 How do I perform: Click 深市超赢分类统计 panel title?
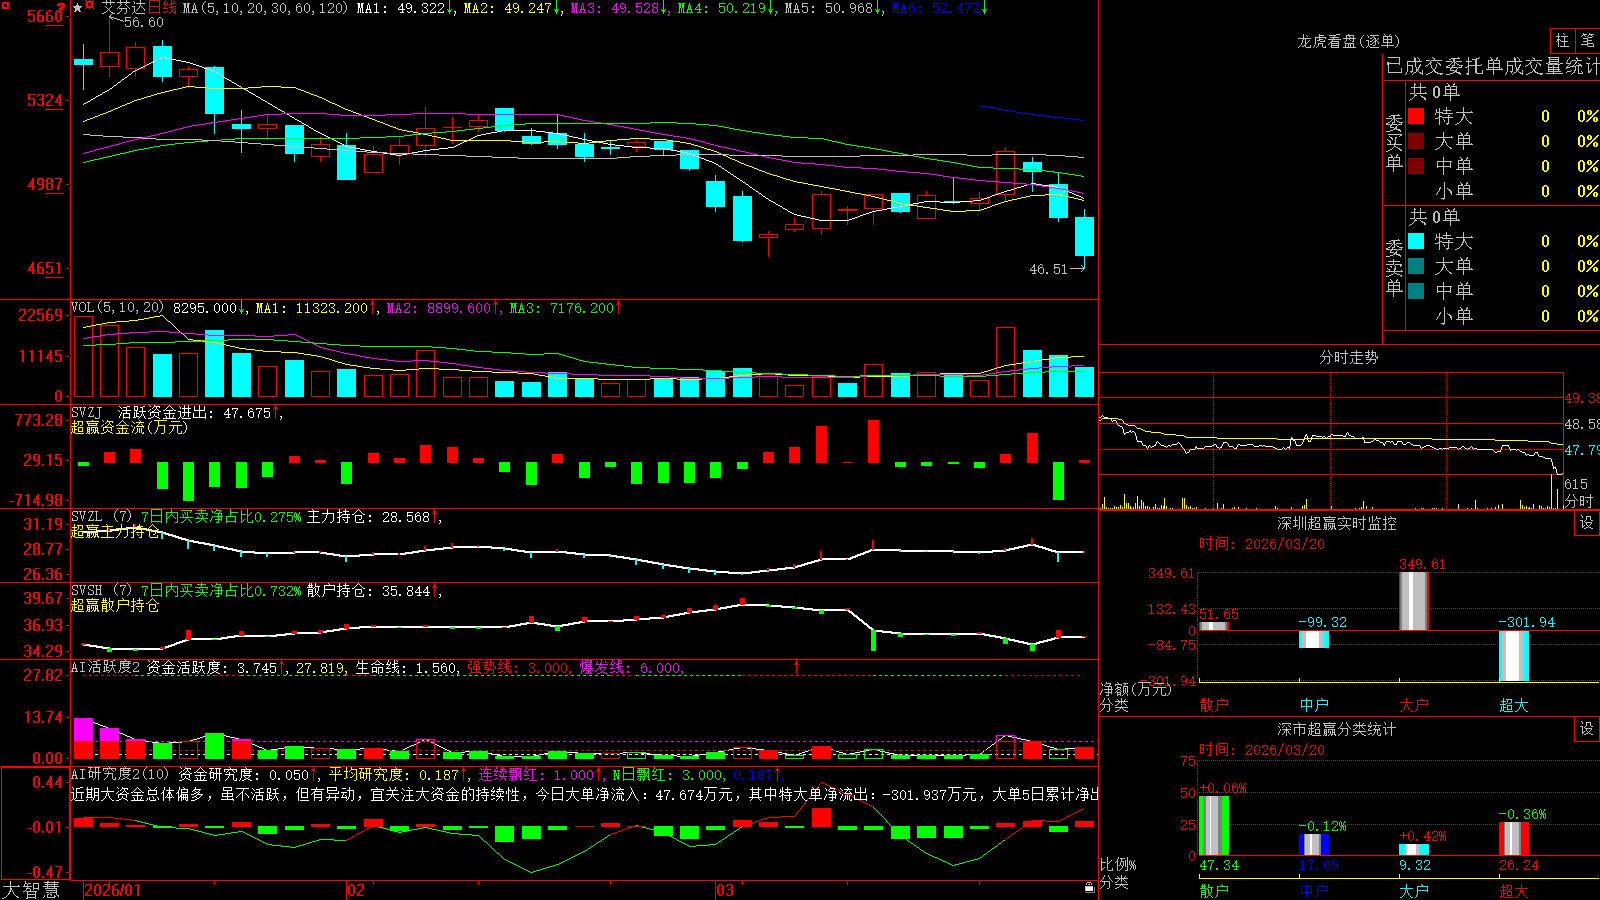[1336, 729]
